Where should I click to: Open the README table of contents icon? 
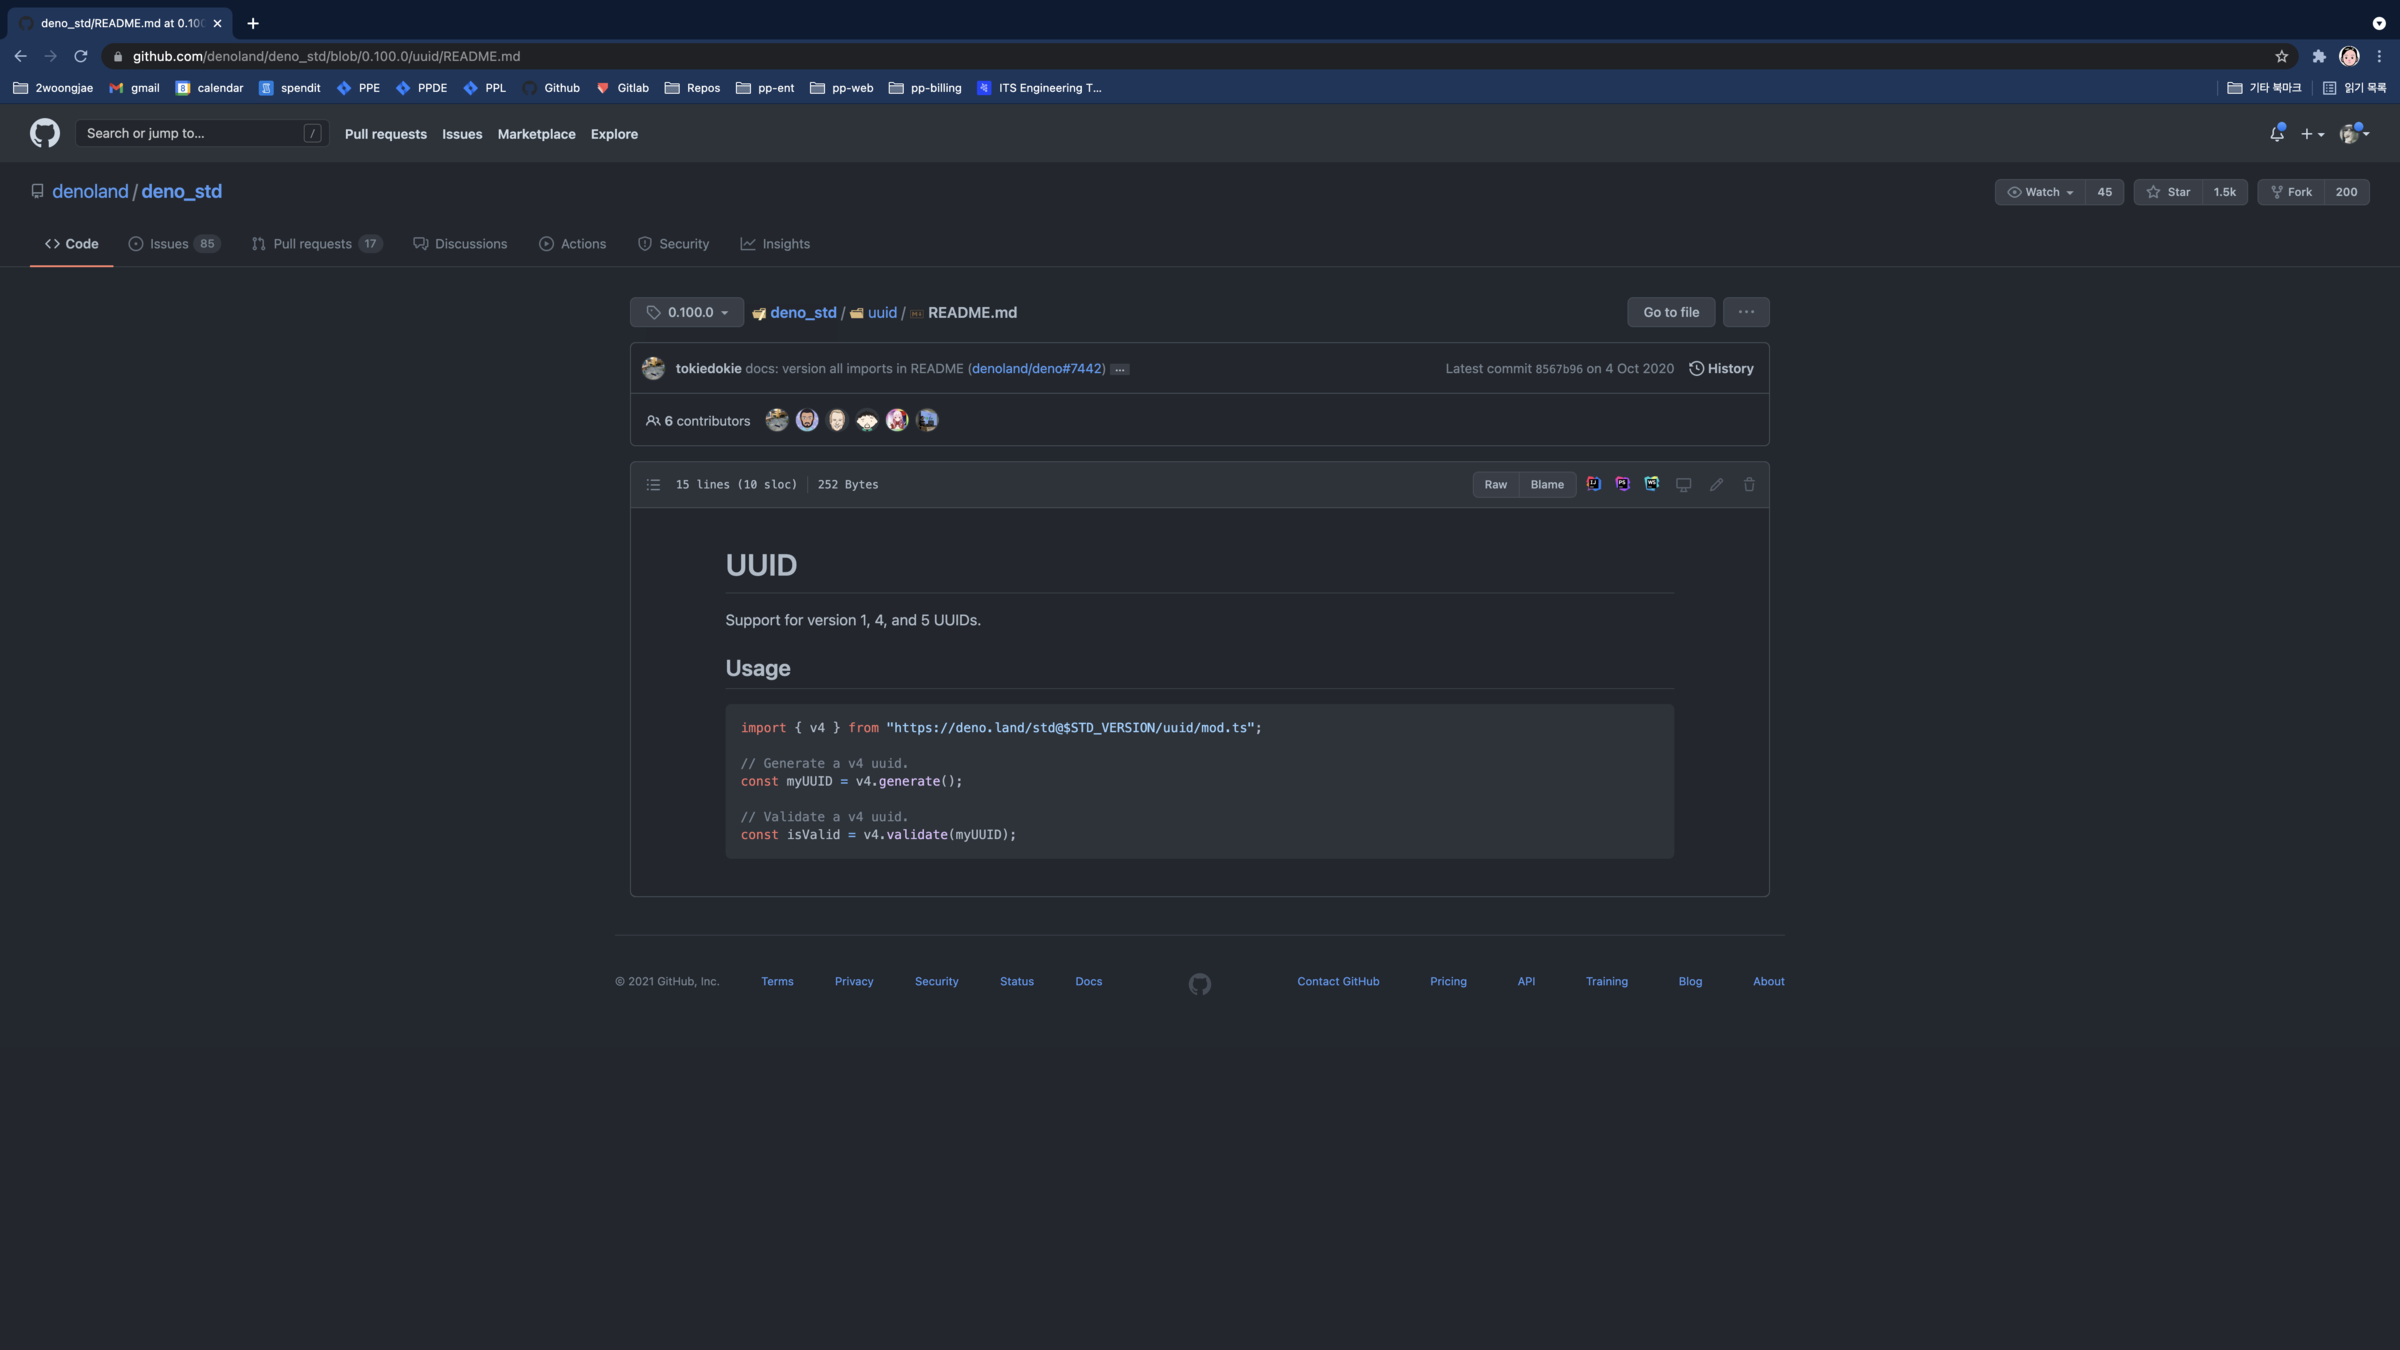pyautogui.click(x=653, y=485)
